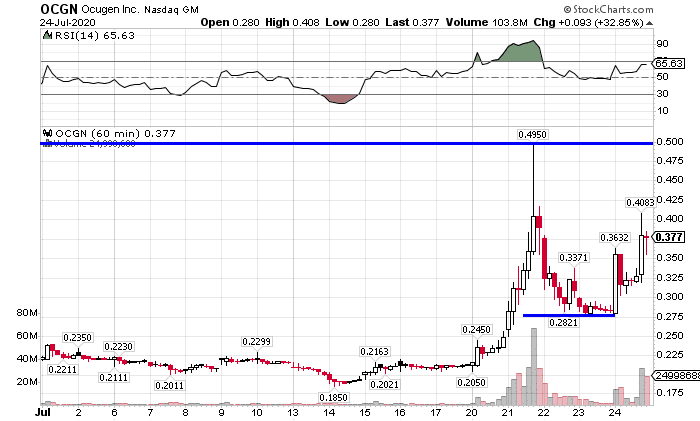
Task: Click the RSI(14) 65.63 legend label
Action: pyautogui.click(x=94, y=35)
